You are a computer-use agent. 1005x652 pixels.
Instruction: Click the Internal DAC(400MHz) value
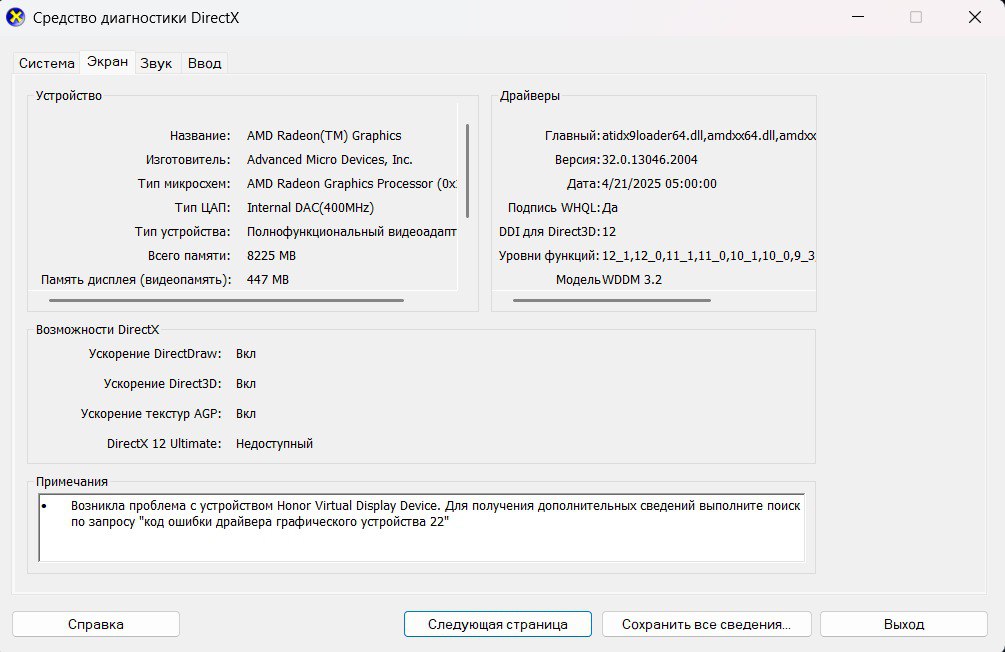click(310, 208)
